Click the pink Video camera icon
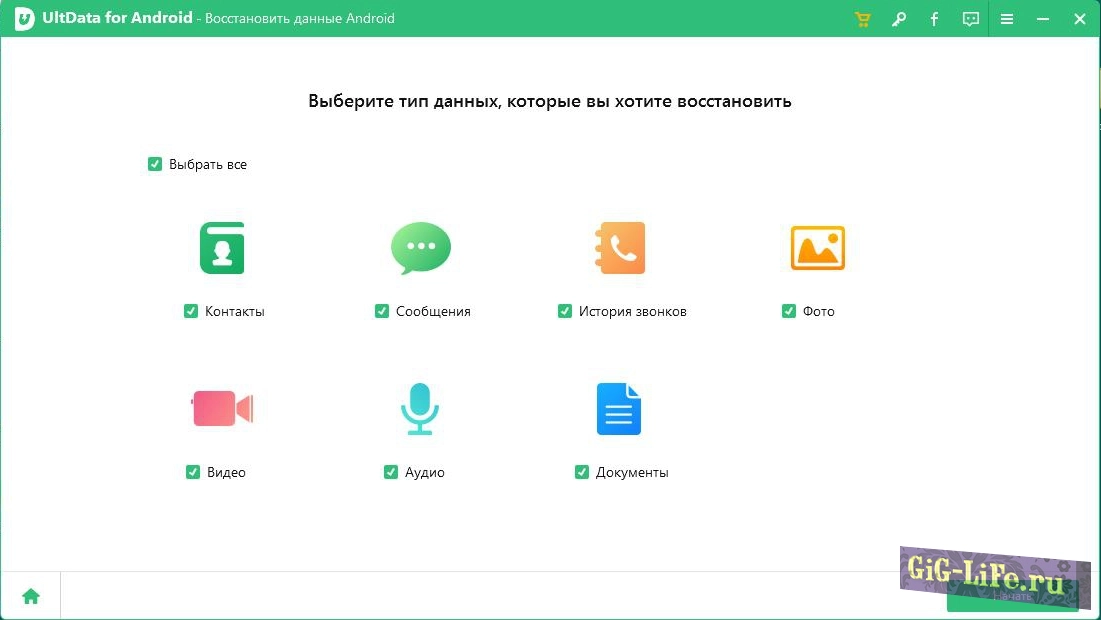Viewport: 1101px width, 620px height. (x=222, y=409)
